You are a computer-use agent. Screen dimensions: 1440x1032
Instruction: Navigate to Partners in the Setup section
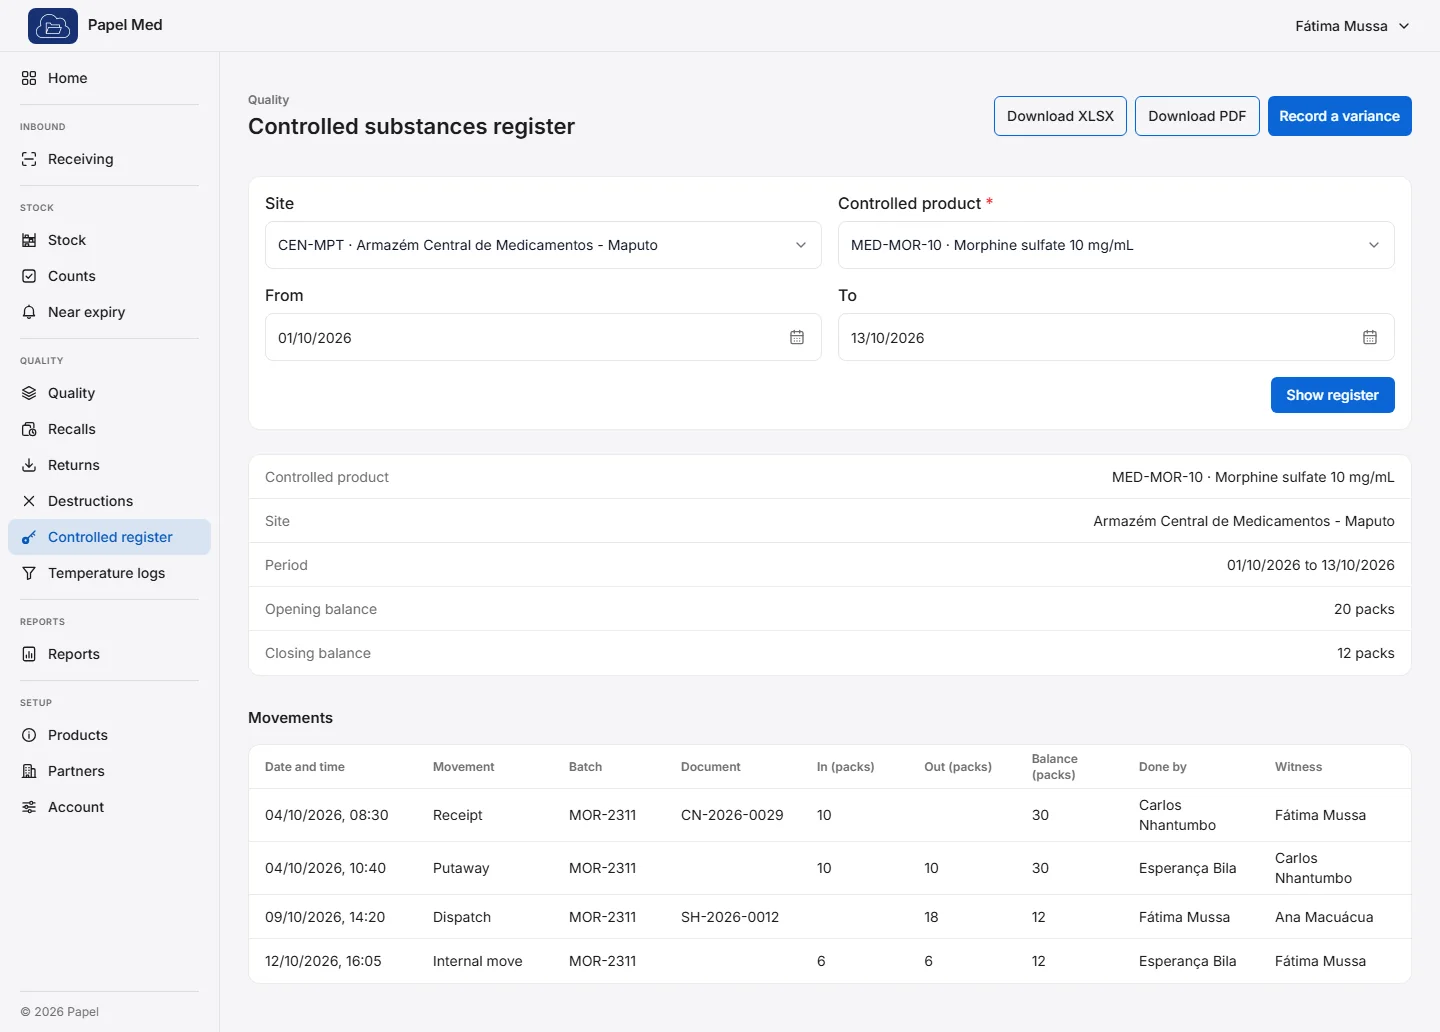(x=109, y=771)
